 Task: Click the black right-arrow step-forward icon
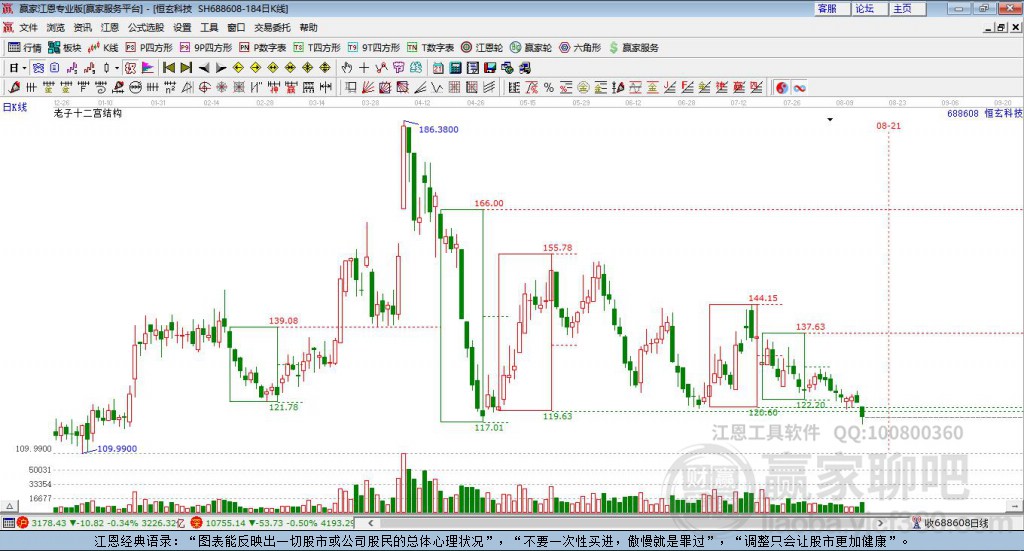point(221,68)
